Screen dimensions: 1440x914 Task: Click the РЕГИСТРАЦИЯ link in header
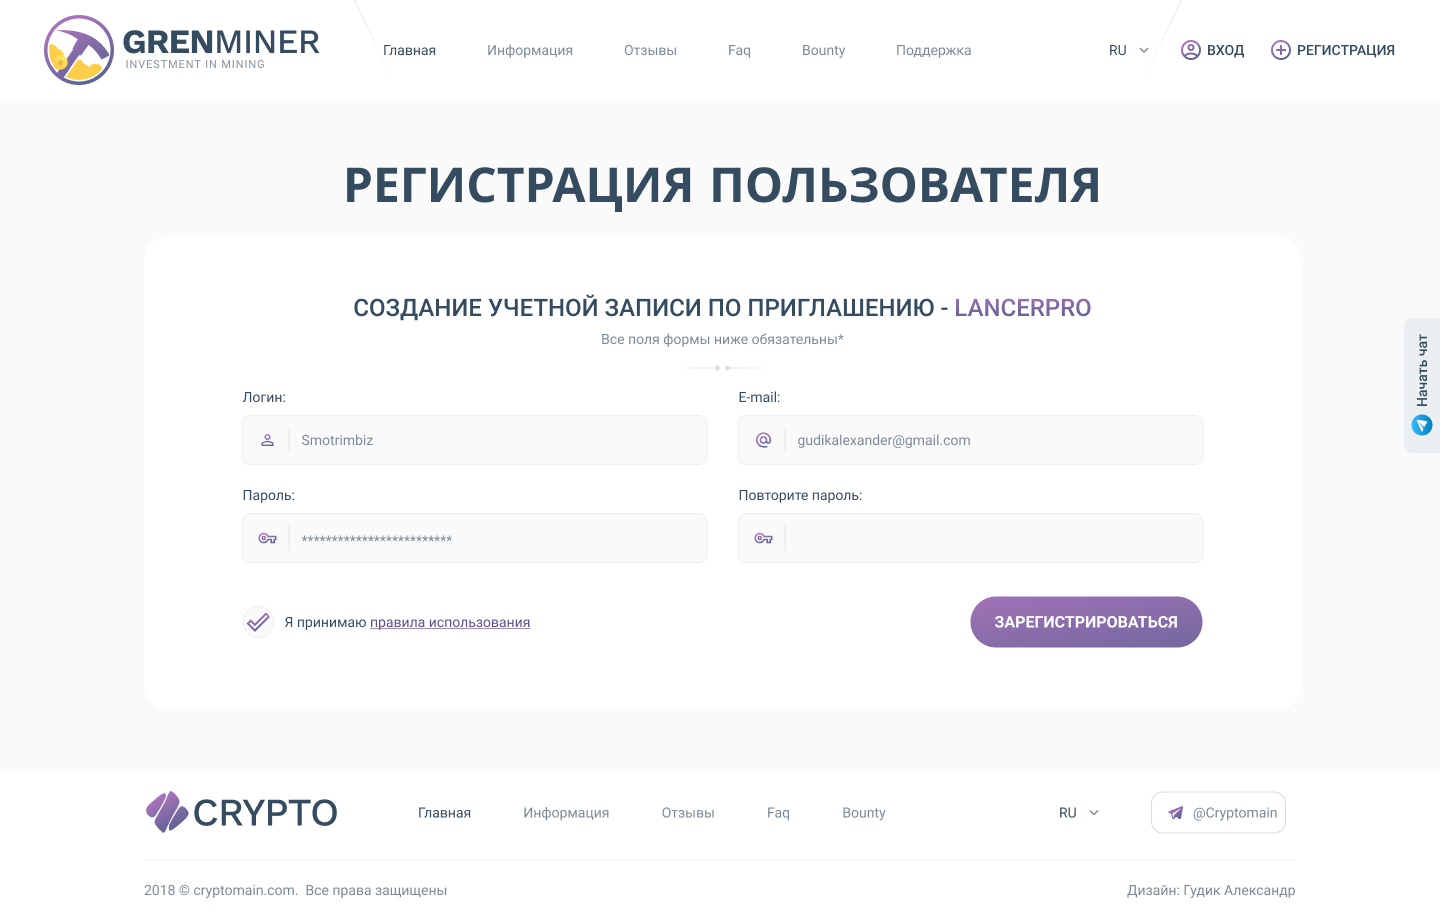coord(1345,50)
